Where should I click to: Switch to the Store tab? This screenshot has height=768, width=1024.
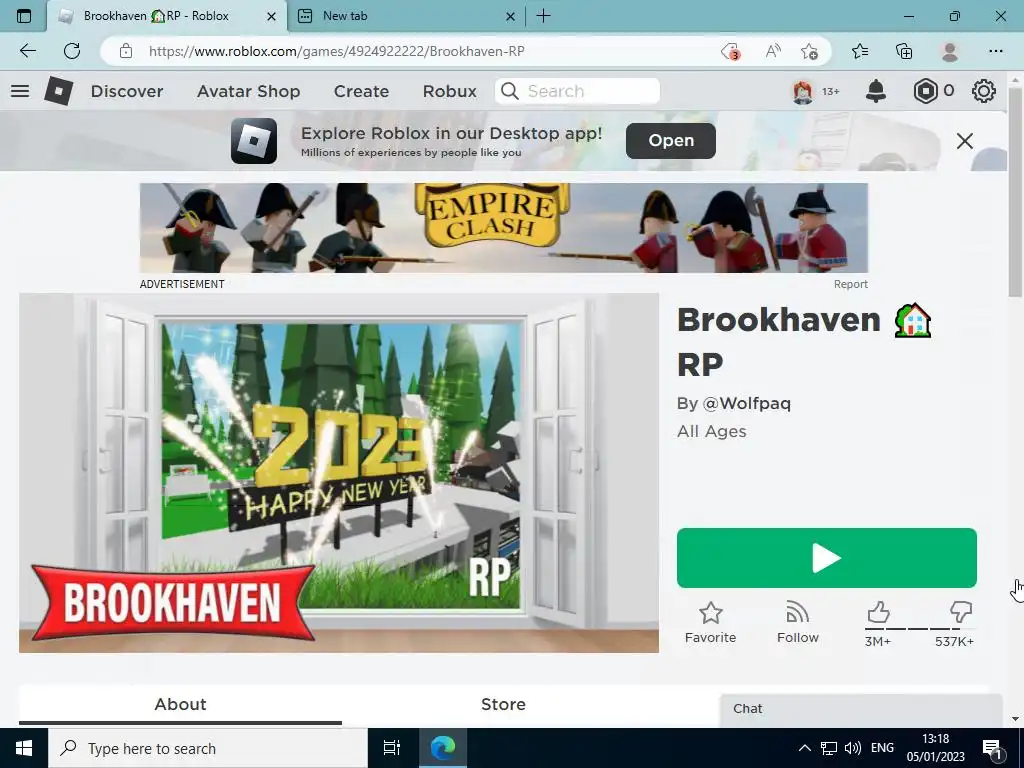[503, 705]
